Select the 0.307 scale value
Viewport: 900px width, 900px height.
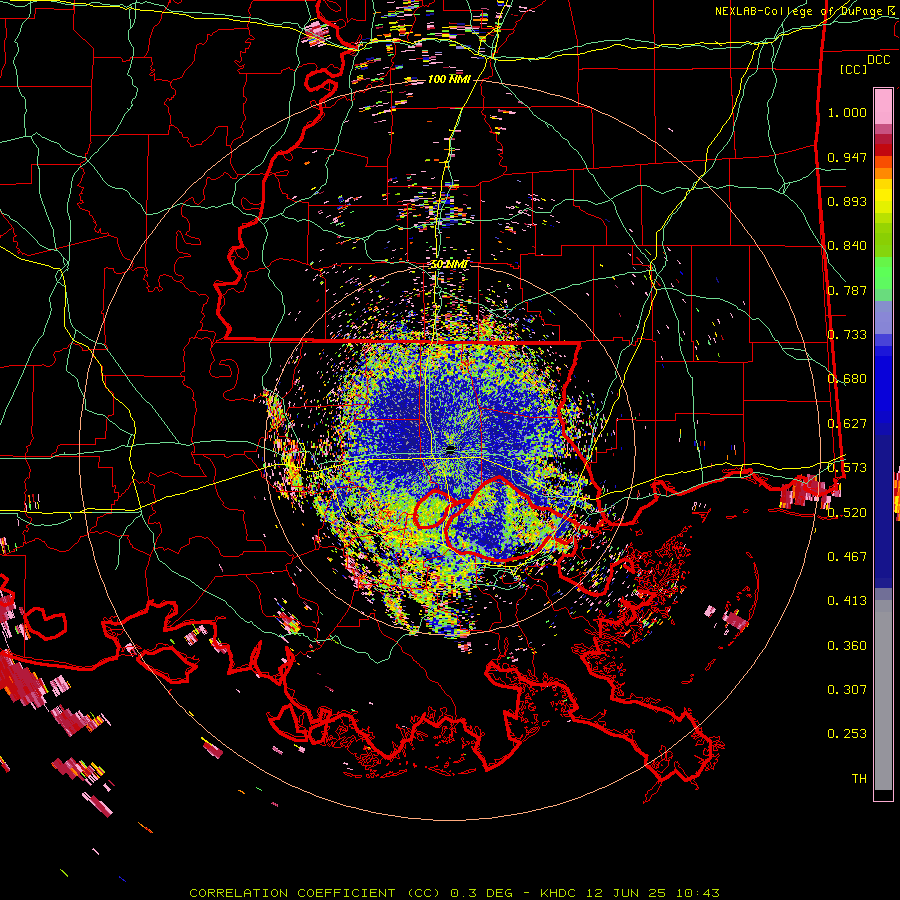pos(847,689)
